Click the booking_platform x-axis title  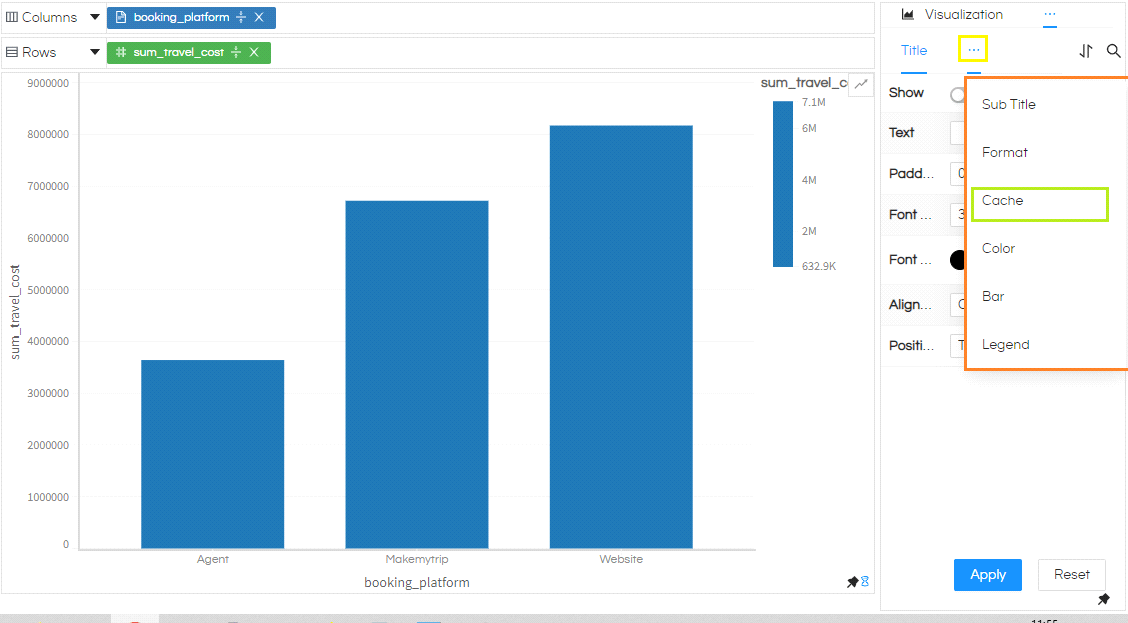point(417,583)
